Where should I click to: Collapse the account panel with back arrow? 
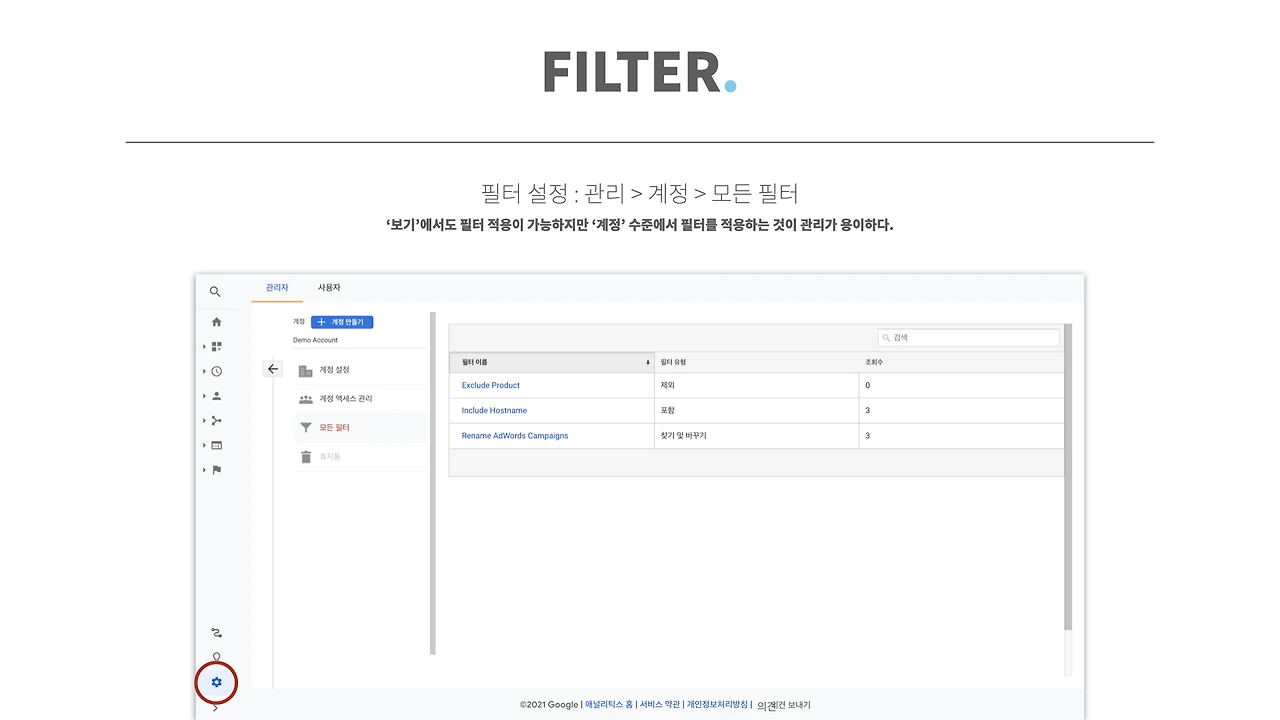[x=273, y=368]
